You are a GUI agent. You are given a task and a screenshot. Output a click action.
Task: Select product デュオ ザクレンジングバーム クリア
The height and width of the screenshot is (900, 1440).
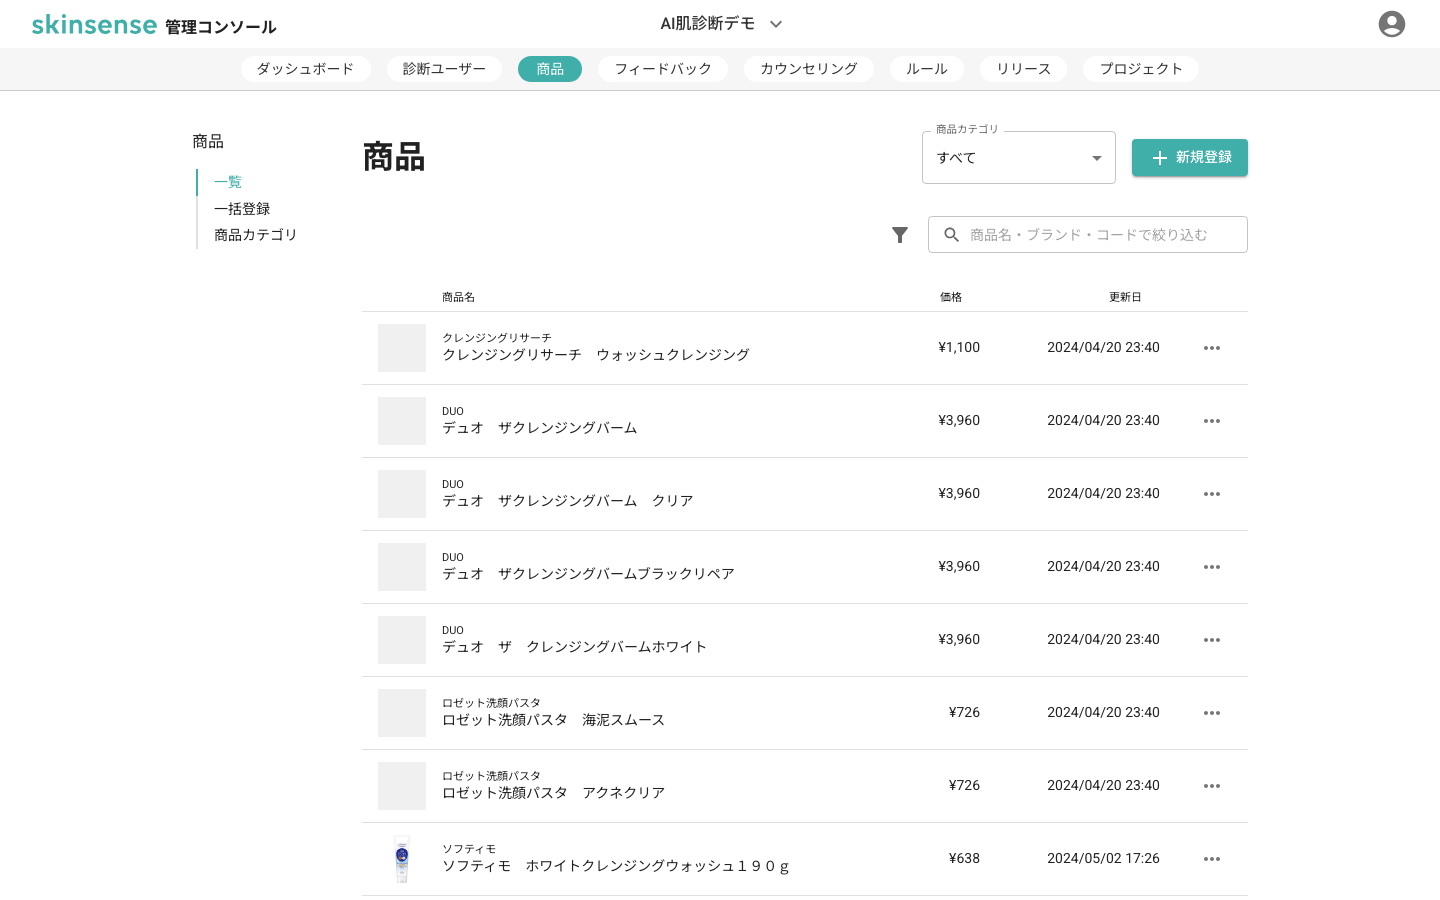click(568, 501)
